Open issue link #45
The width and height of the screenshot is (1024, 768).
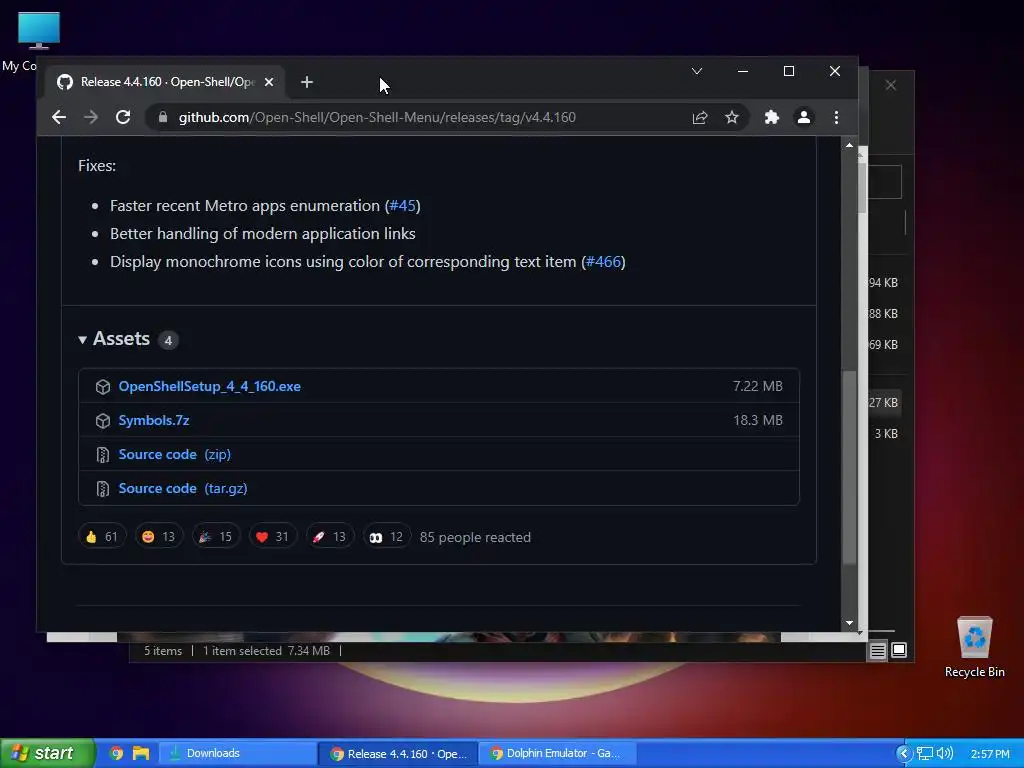402,206
